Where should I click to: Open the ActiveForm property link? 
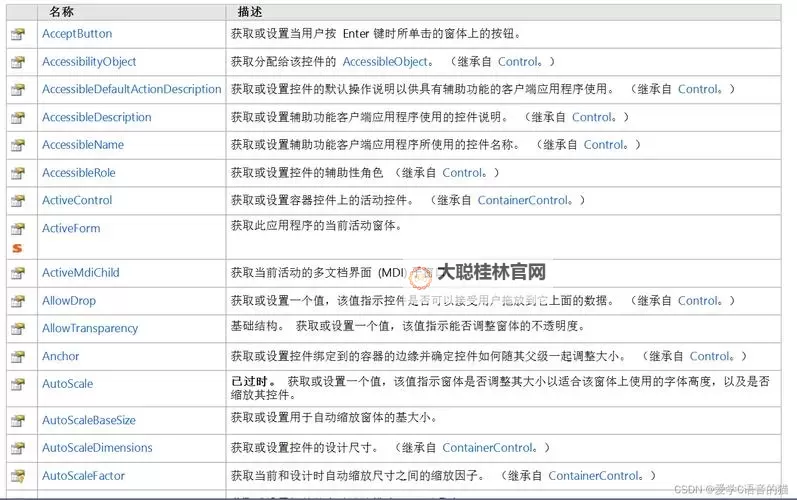(71, 228)
